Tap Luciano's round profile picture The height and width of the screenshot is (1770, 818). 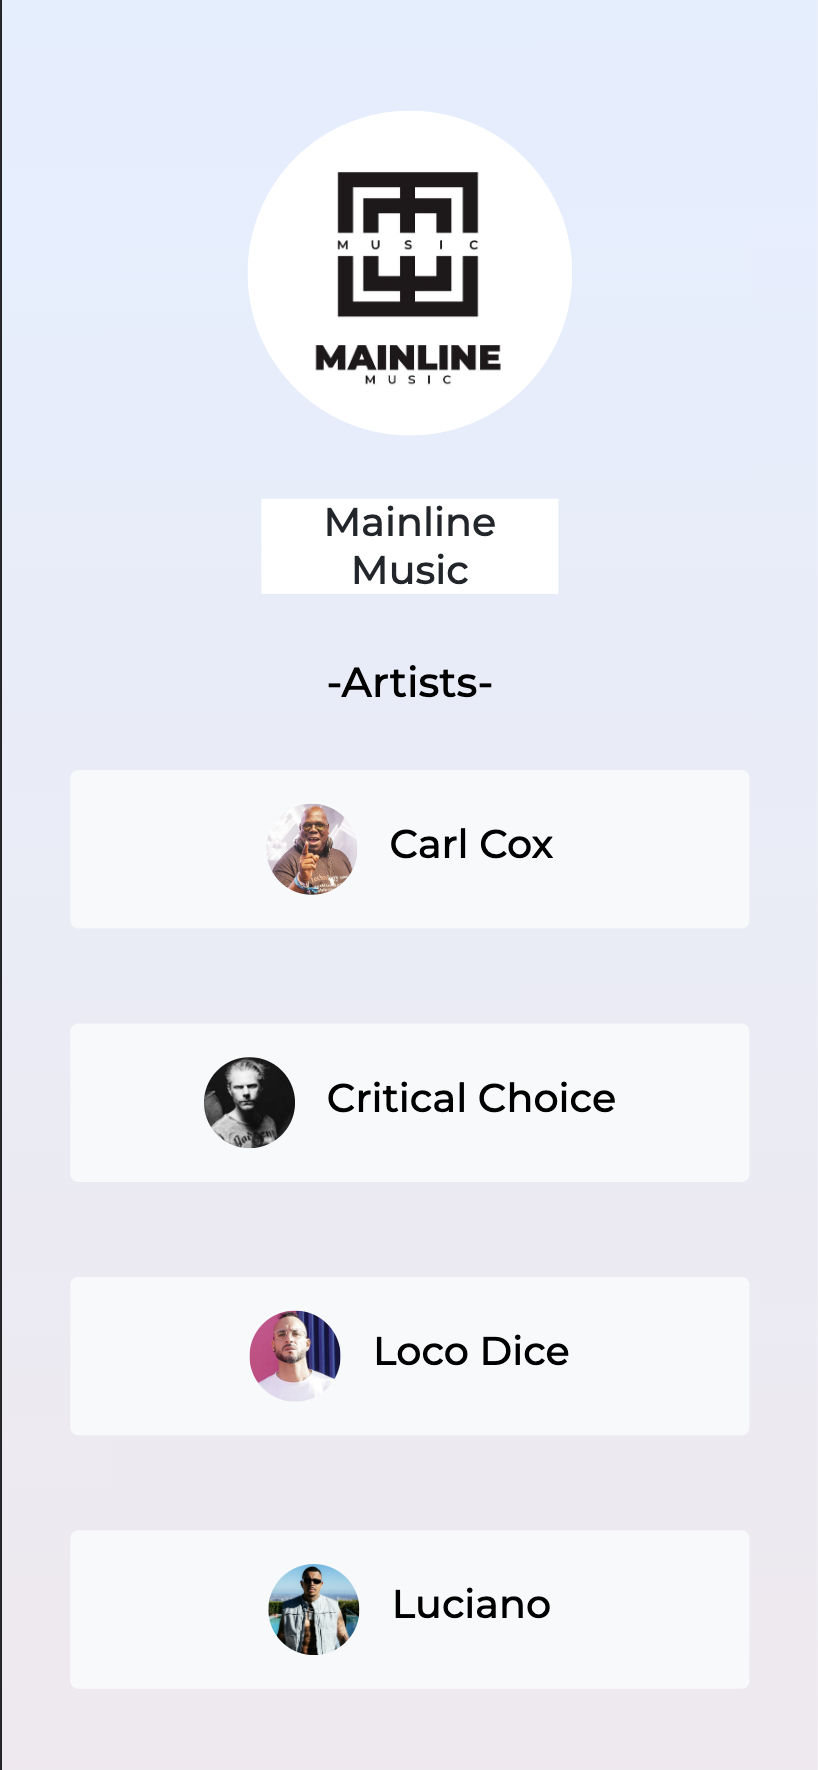coord(314,1609)
